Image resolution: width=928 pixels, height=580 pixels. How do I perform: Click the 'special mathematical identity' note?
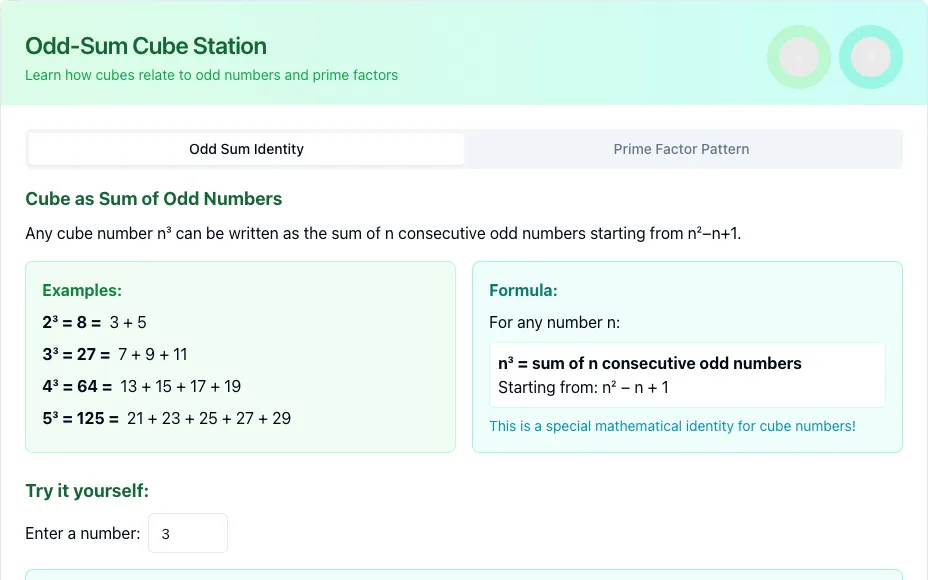pos(672,426)
